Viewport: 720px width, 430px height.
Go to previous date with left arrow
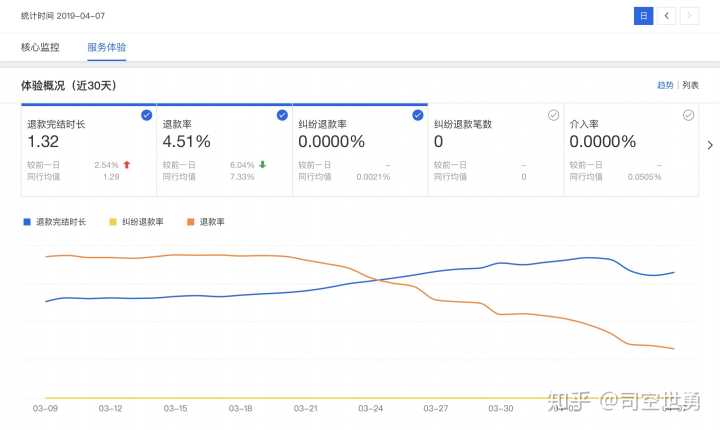click(x=667, y=15)
